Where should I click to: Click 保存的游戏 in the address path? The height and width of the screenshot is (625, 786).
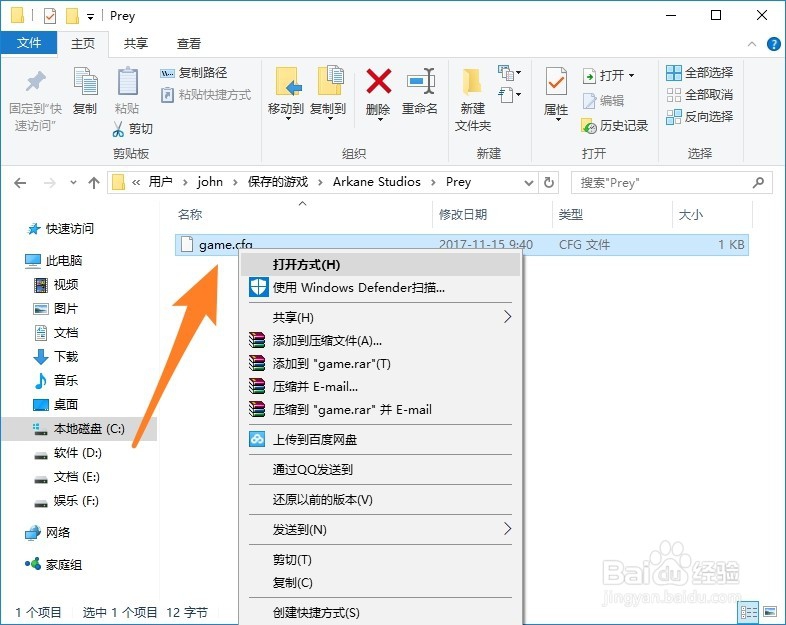point(278,182)
